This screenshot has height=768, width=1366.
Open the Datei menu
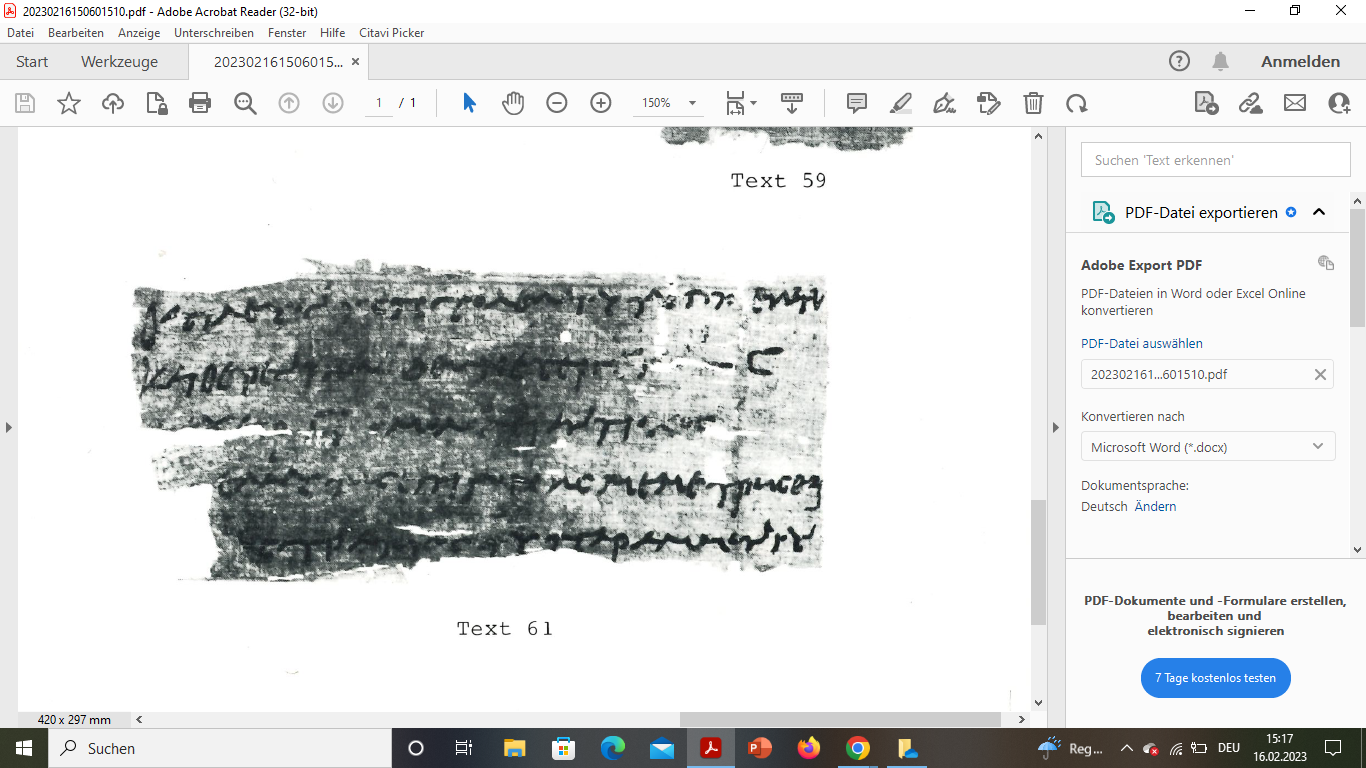click(x=20, y=33)
